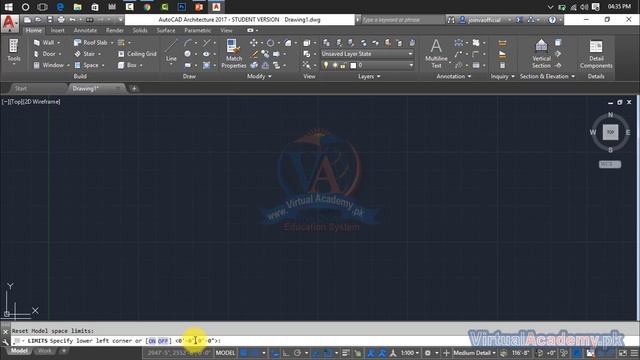
Task: Open the 1:100 annotation scale dropdown
Action: [409, 353]
